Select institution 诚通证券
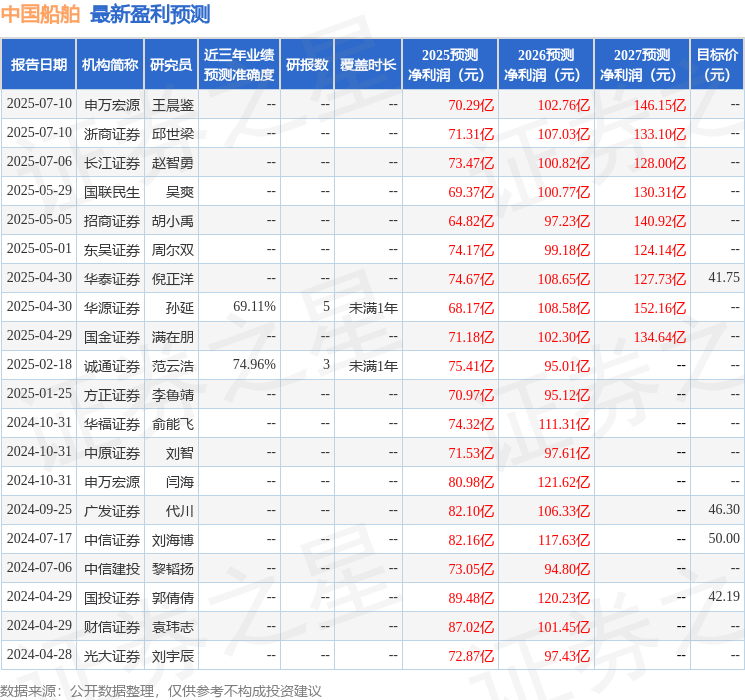 112,366
